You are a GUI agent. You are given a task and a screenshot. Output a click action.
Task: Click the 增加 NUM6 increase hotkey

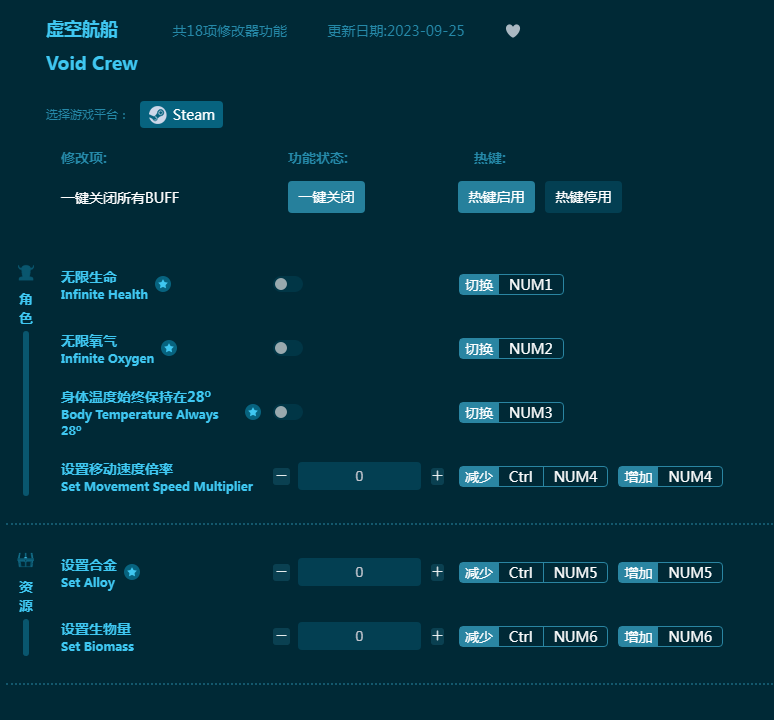[670, 637]
